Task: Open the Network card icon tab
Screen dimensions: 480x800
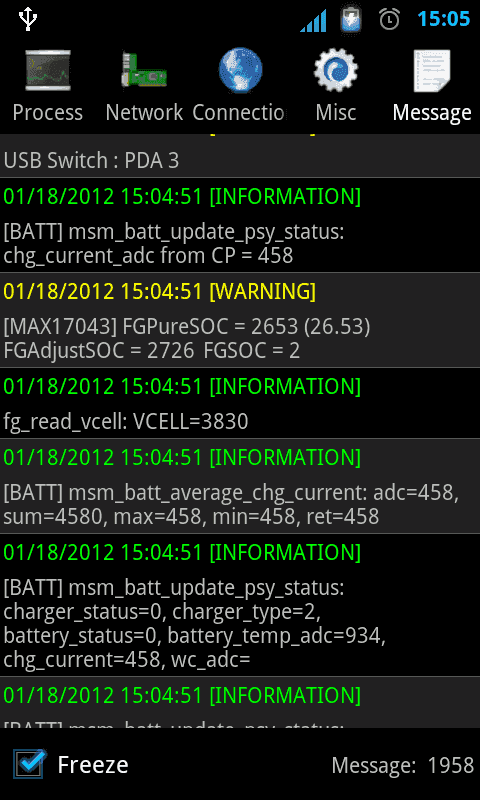Action: click(144, 70)
